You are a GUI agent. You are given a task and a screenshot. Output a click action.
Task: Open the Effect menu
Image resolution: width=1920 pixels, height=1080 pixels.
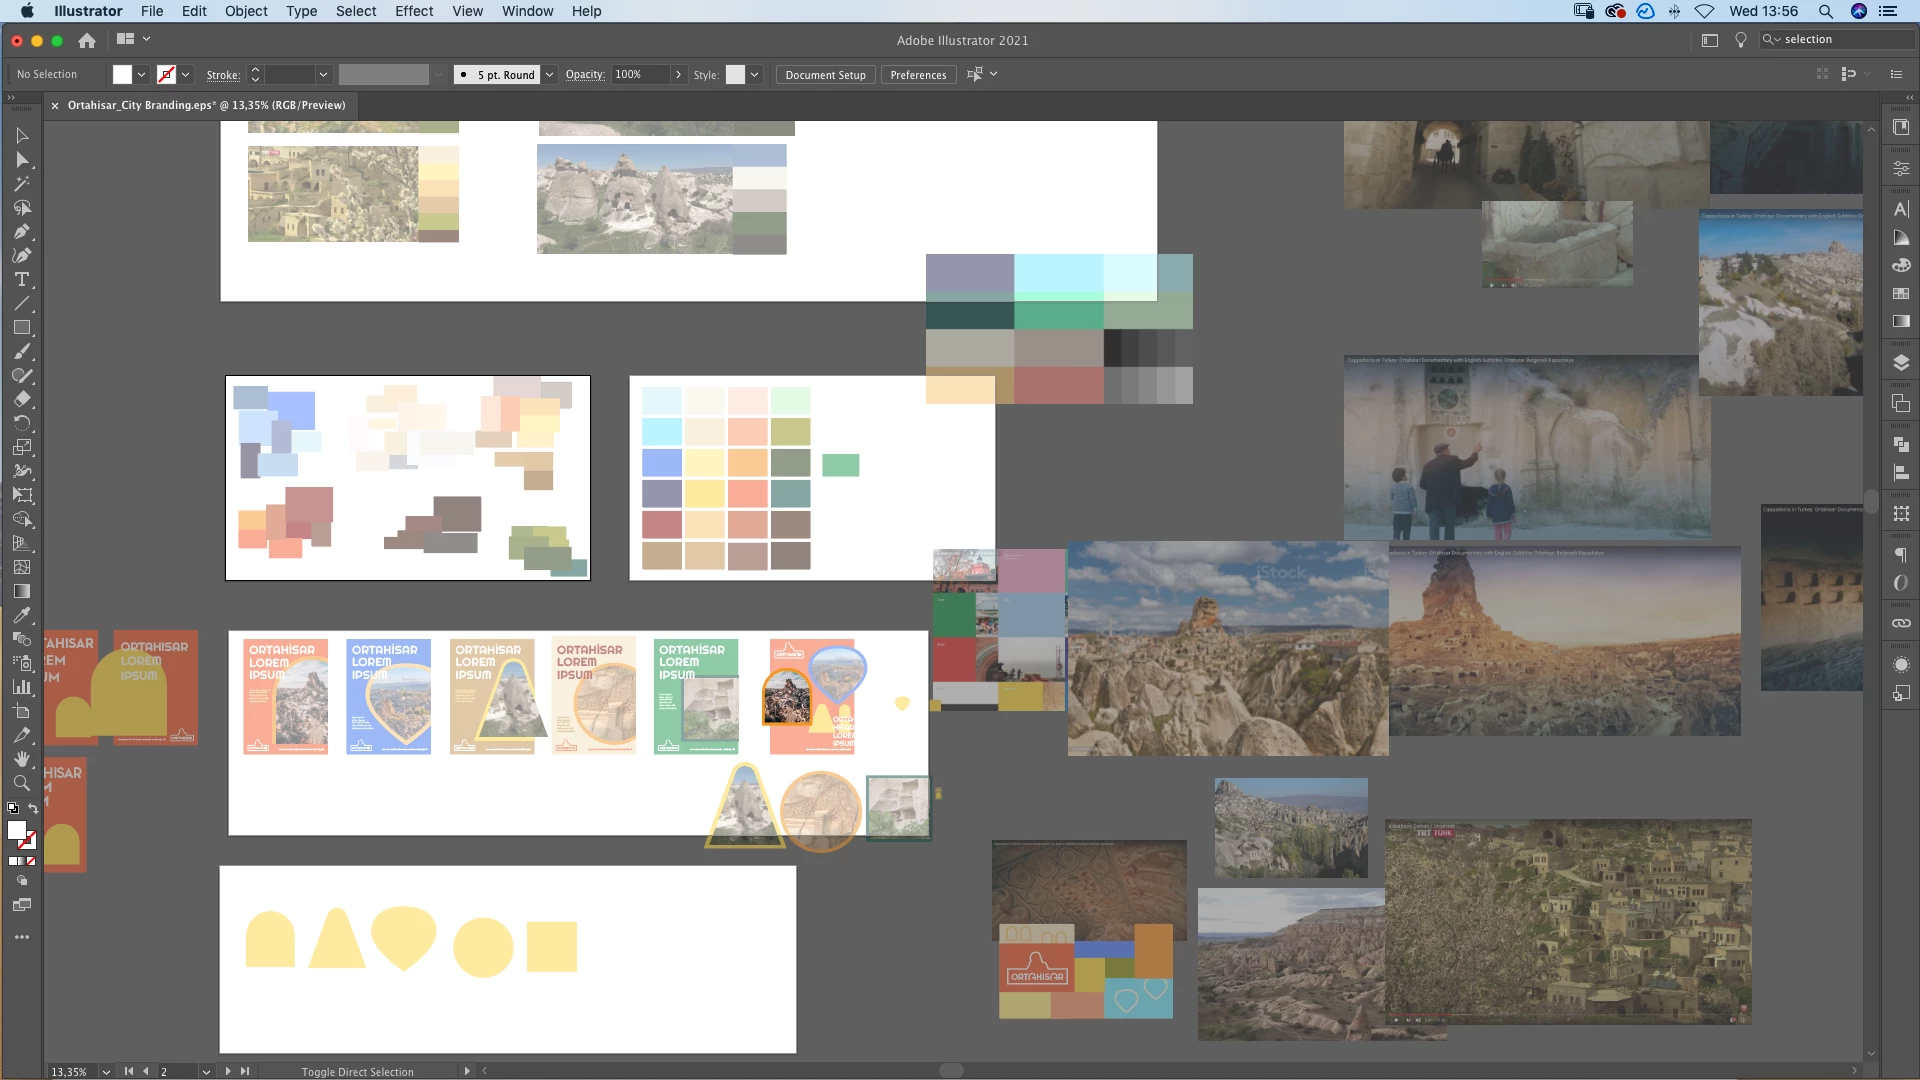click(x=413, y=11)
